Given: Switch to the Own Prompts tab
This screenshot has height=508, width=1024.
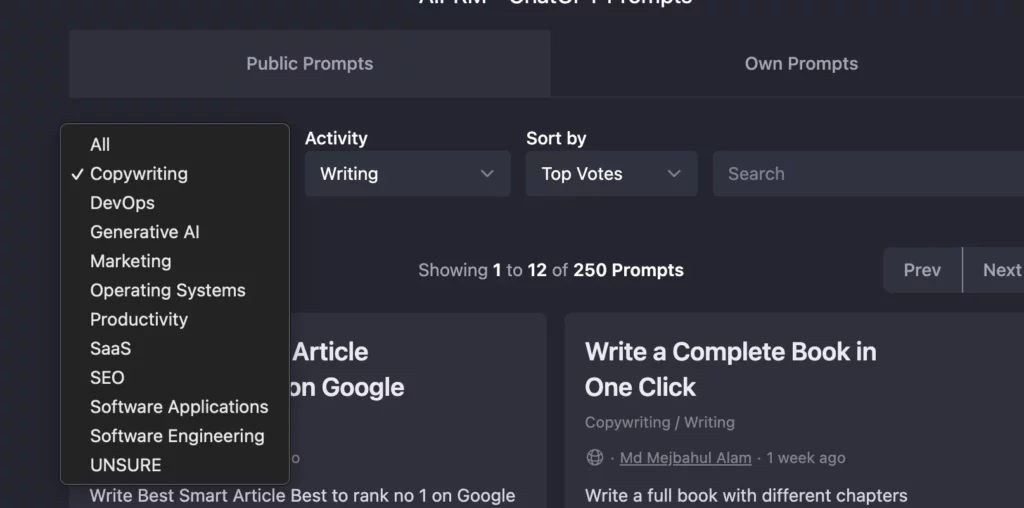Looking at the screenshot, I should (x=801, y=64).
